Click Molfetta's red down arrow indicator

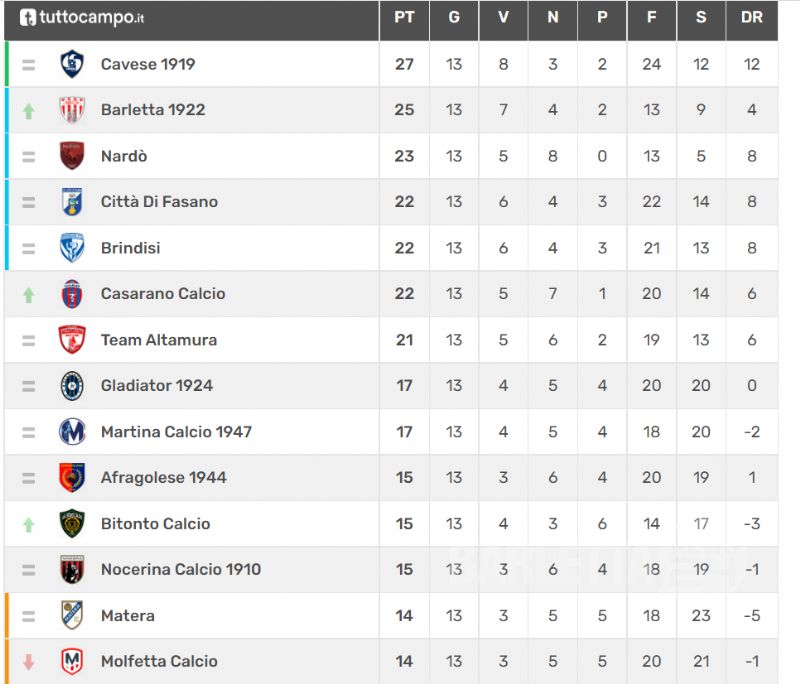[29, 662]
